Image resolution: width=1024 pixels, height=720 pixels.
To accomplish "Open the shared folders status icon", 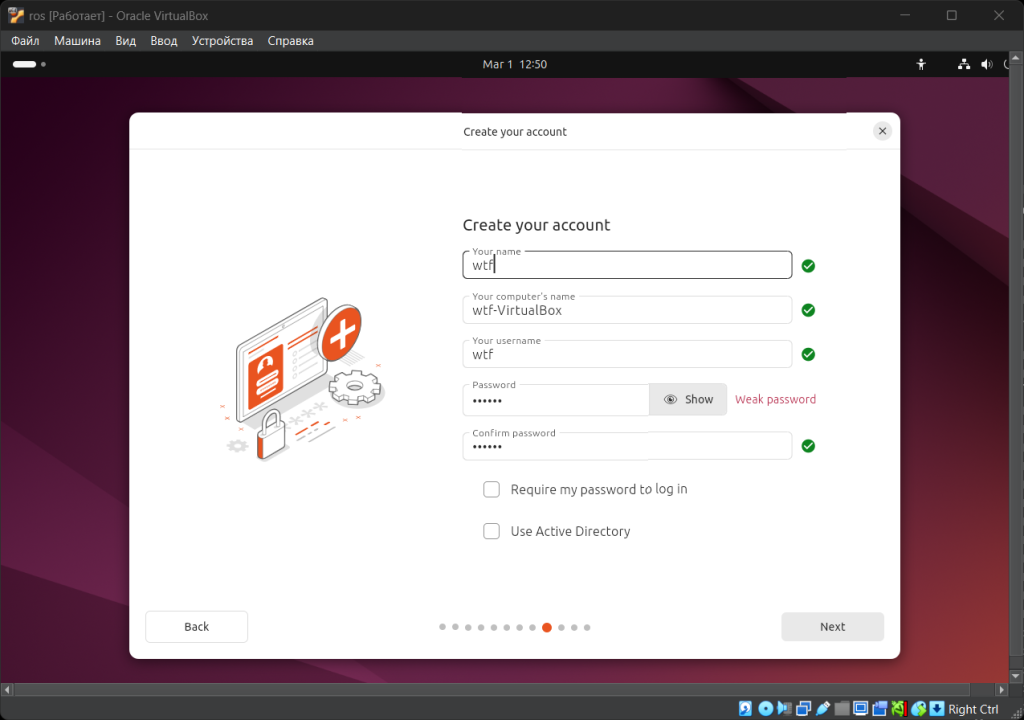I will click(842, 708).
